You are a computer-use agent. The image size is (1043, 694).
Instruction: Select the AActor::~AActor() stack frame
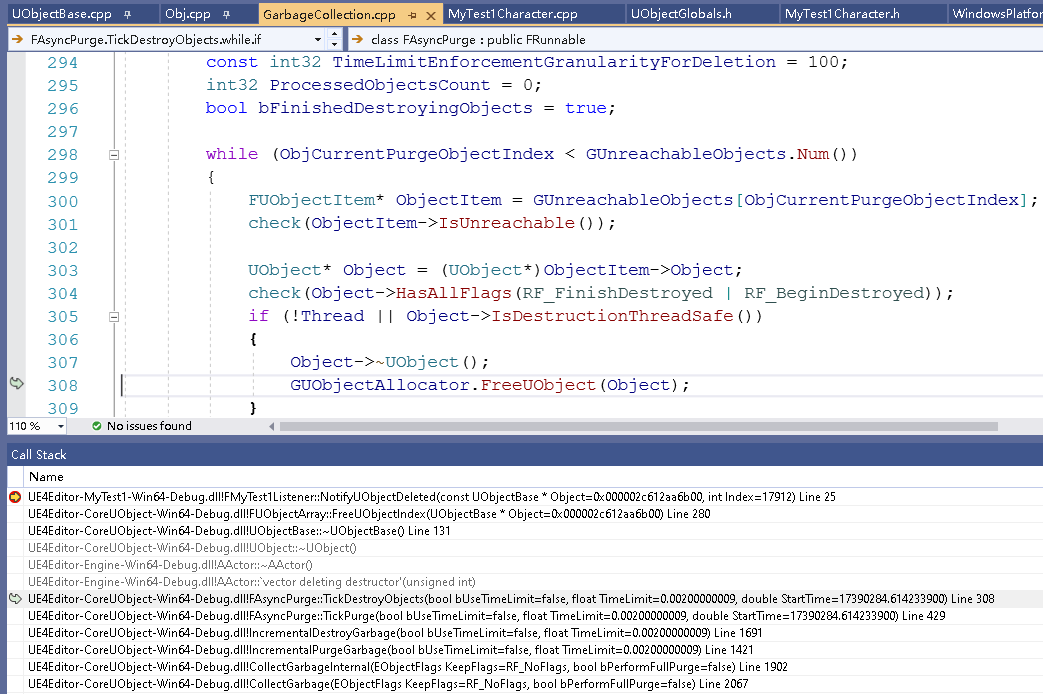pyautogui.click(x=170, y=565)
